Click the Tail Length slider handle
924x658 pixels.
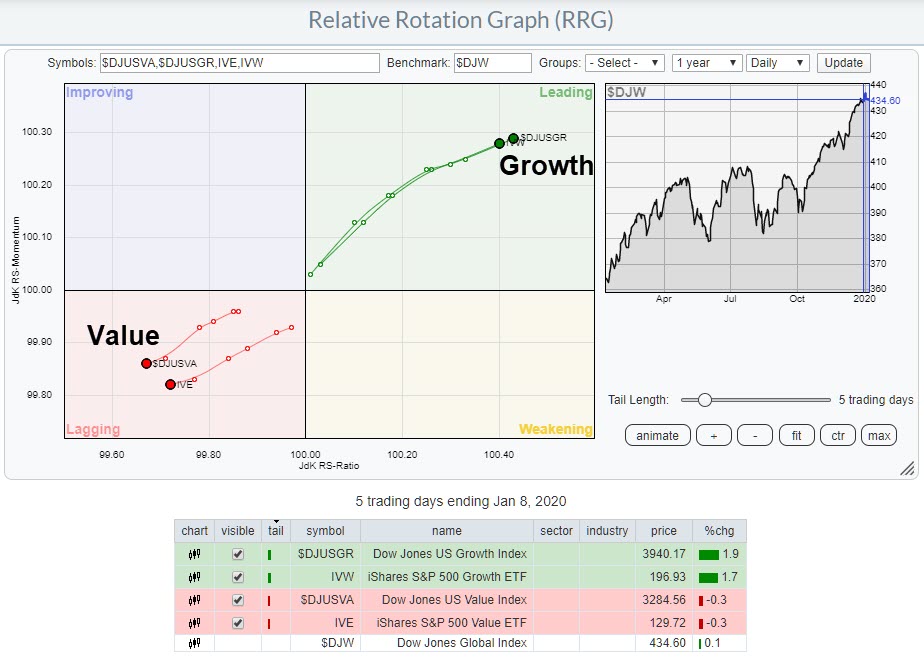705,400
